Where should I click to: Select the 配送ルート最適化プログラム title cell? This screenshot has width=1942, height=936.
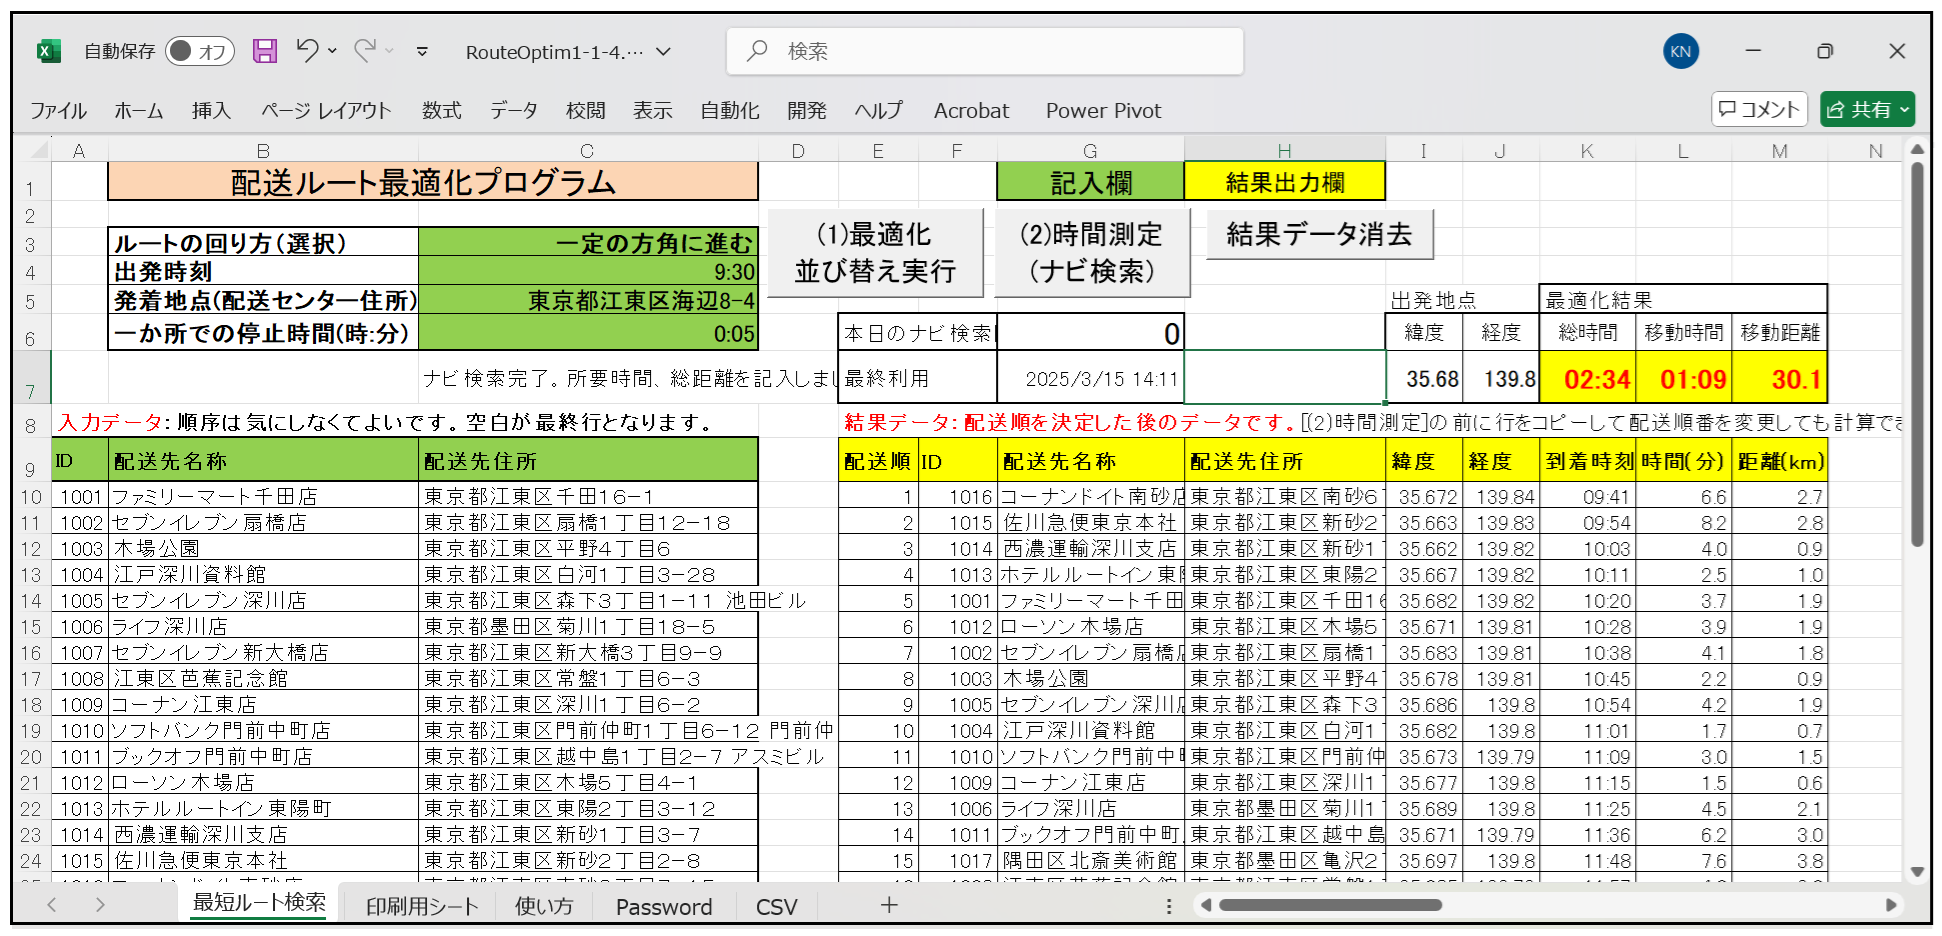pos(433,182)
